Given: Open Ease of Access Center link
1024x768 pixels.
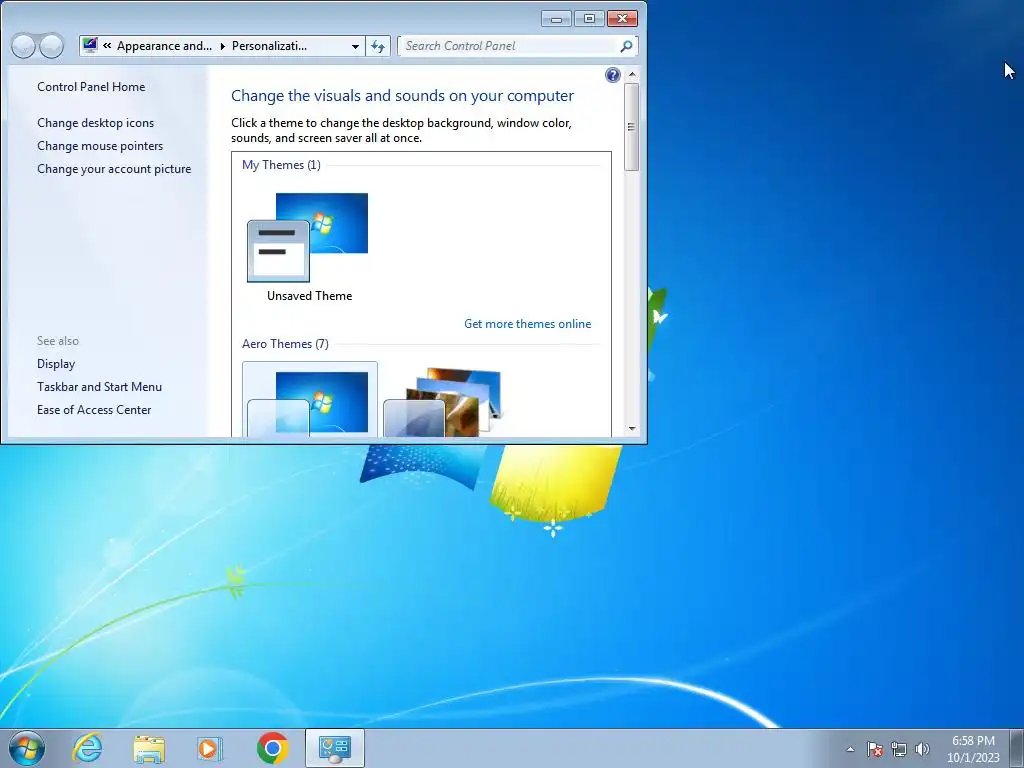Looking at the screenshot, I should click(x=94, y=409).
